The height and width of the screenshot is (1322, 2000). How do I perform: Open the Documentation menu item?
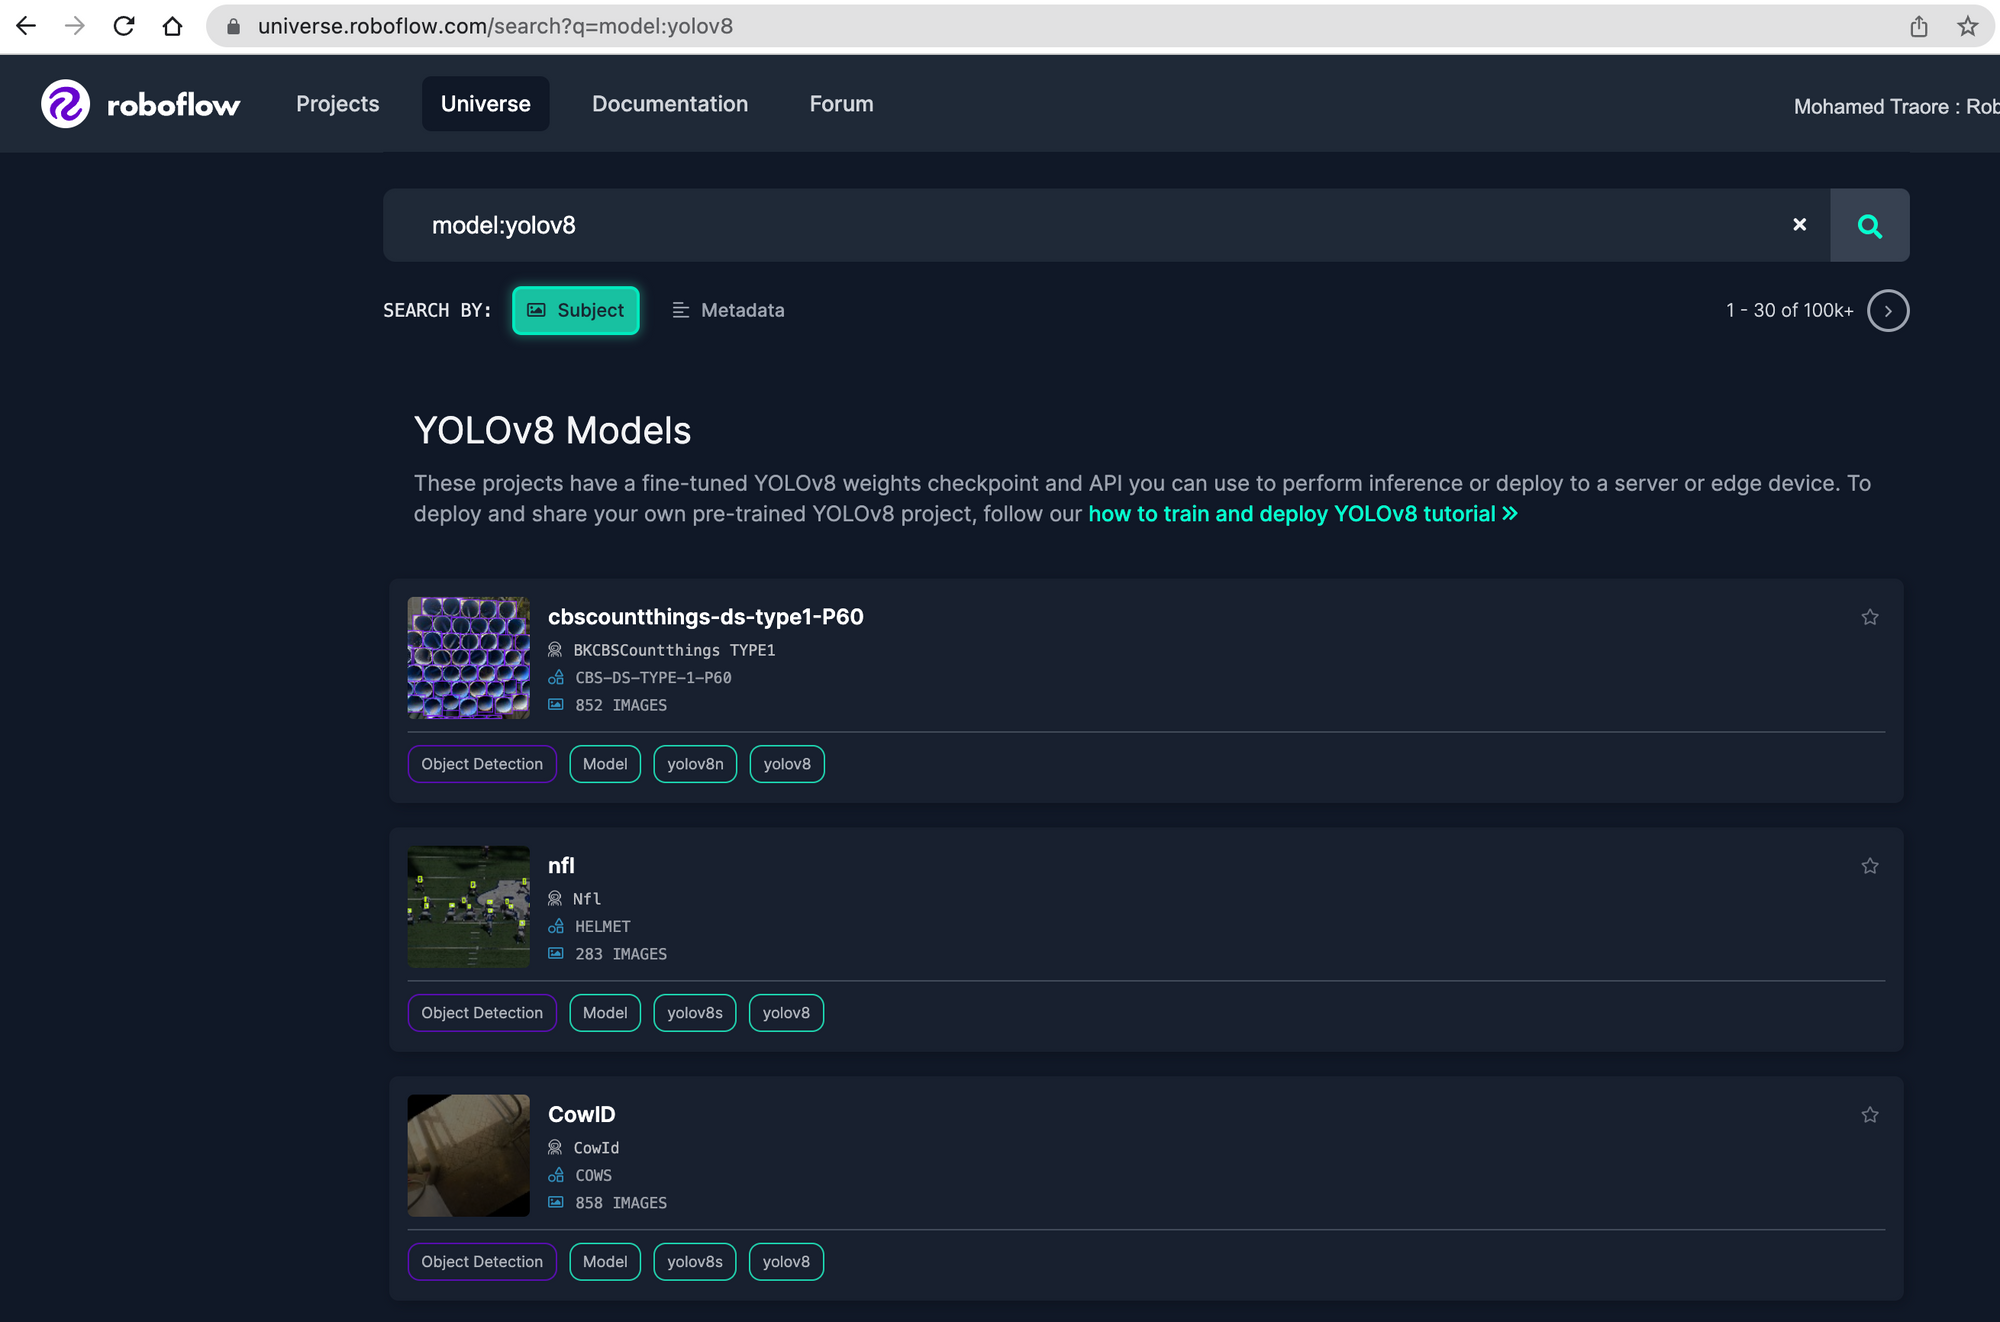tap(670, 103)
